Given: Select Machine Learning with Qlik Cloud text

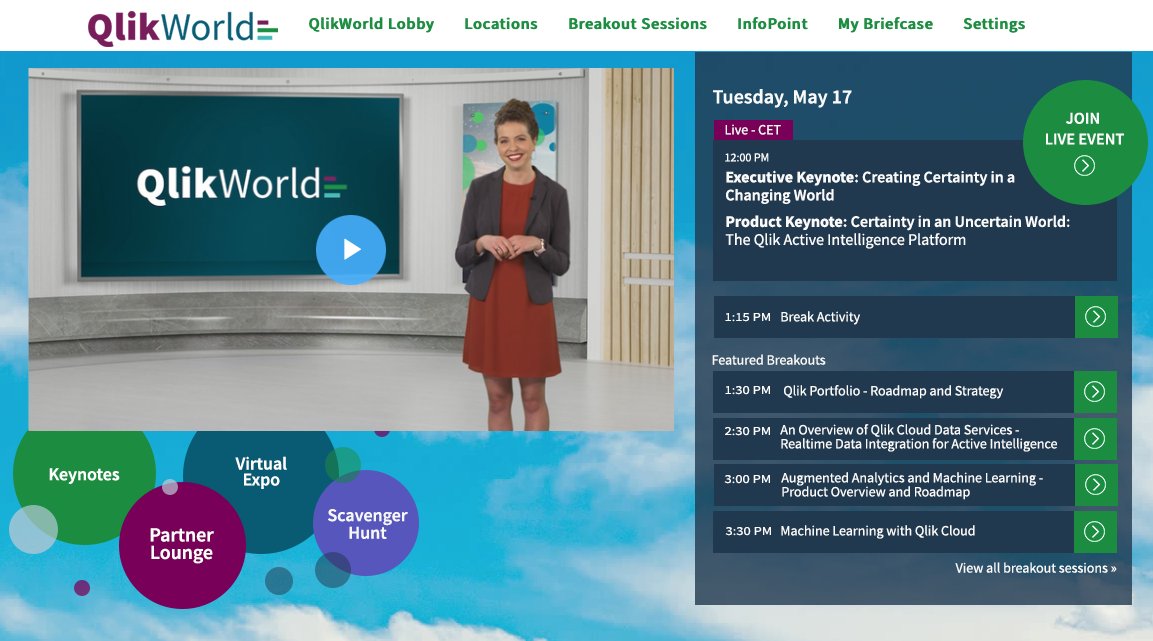Looking at the screenshot, I should click(877, 531).
